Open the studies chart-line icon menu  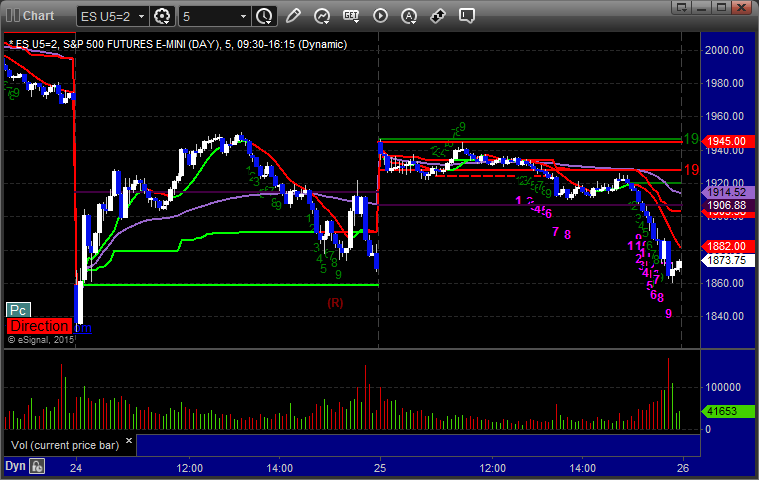[x=322, y=16]
